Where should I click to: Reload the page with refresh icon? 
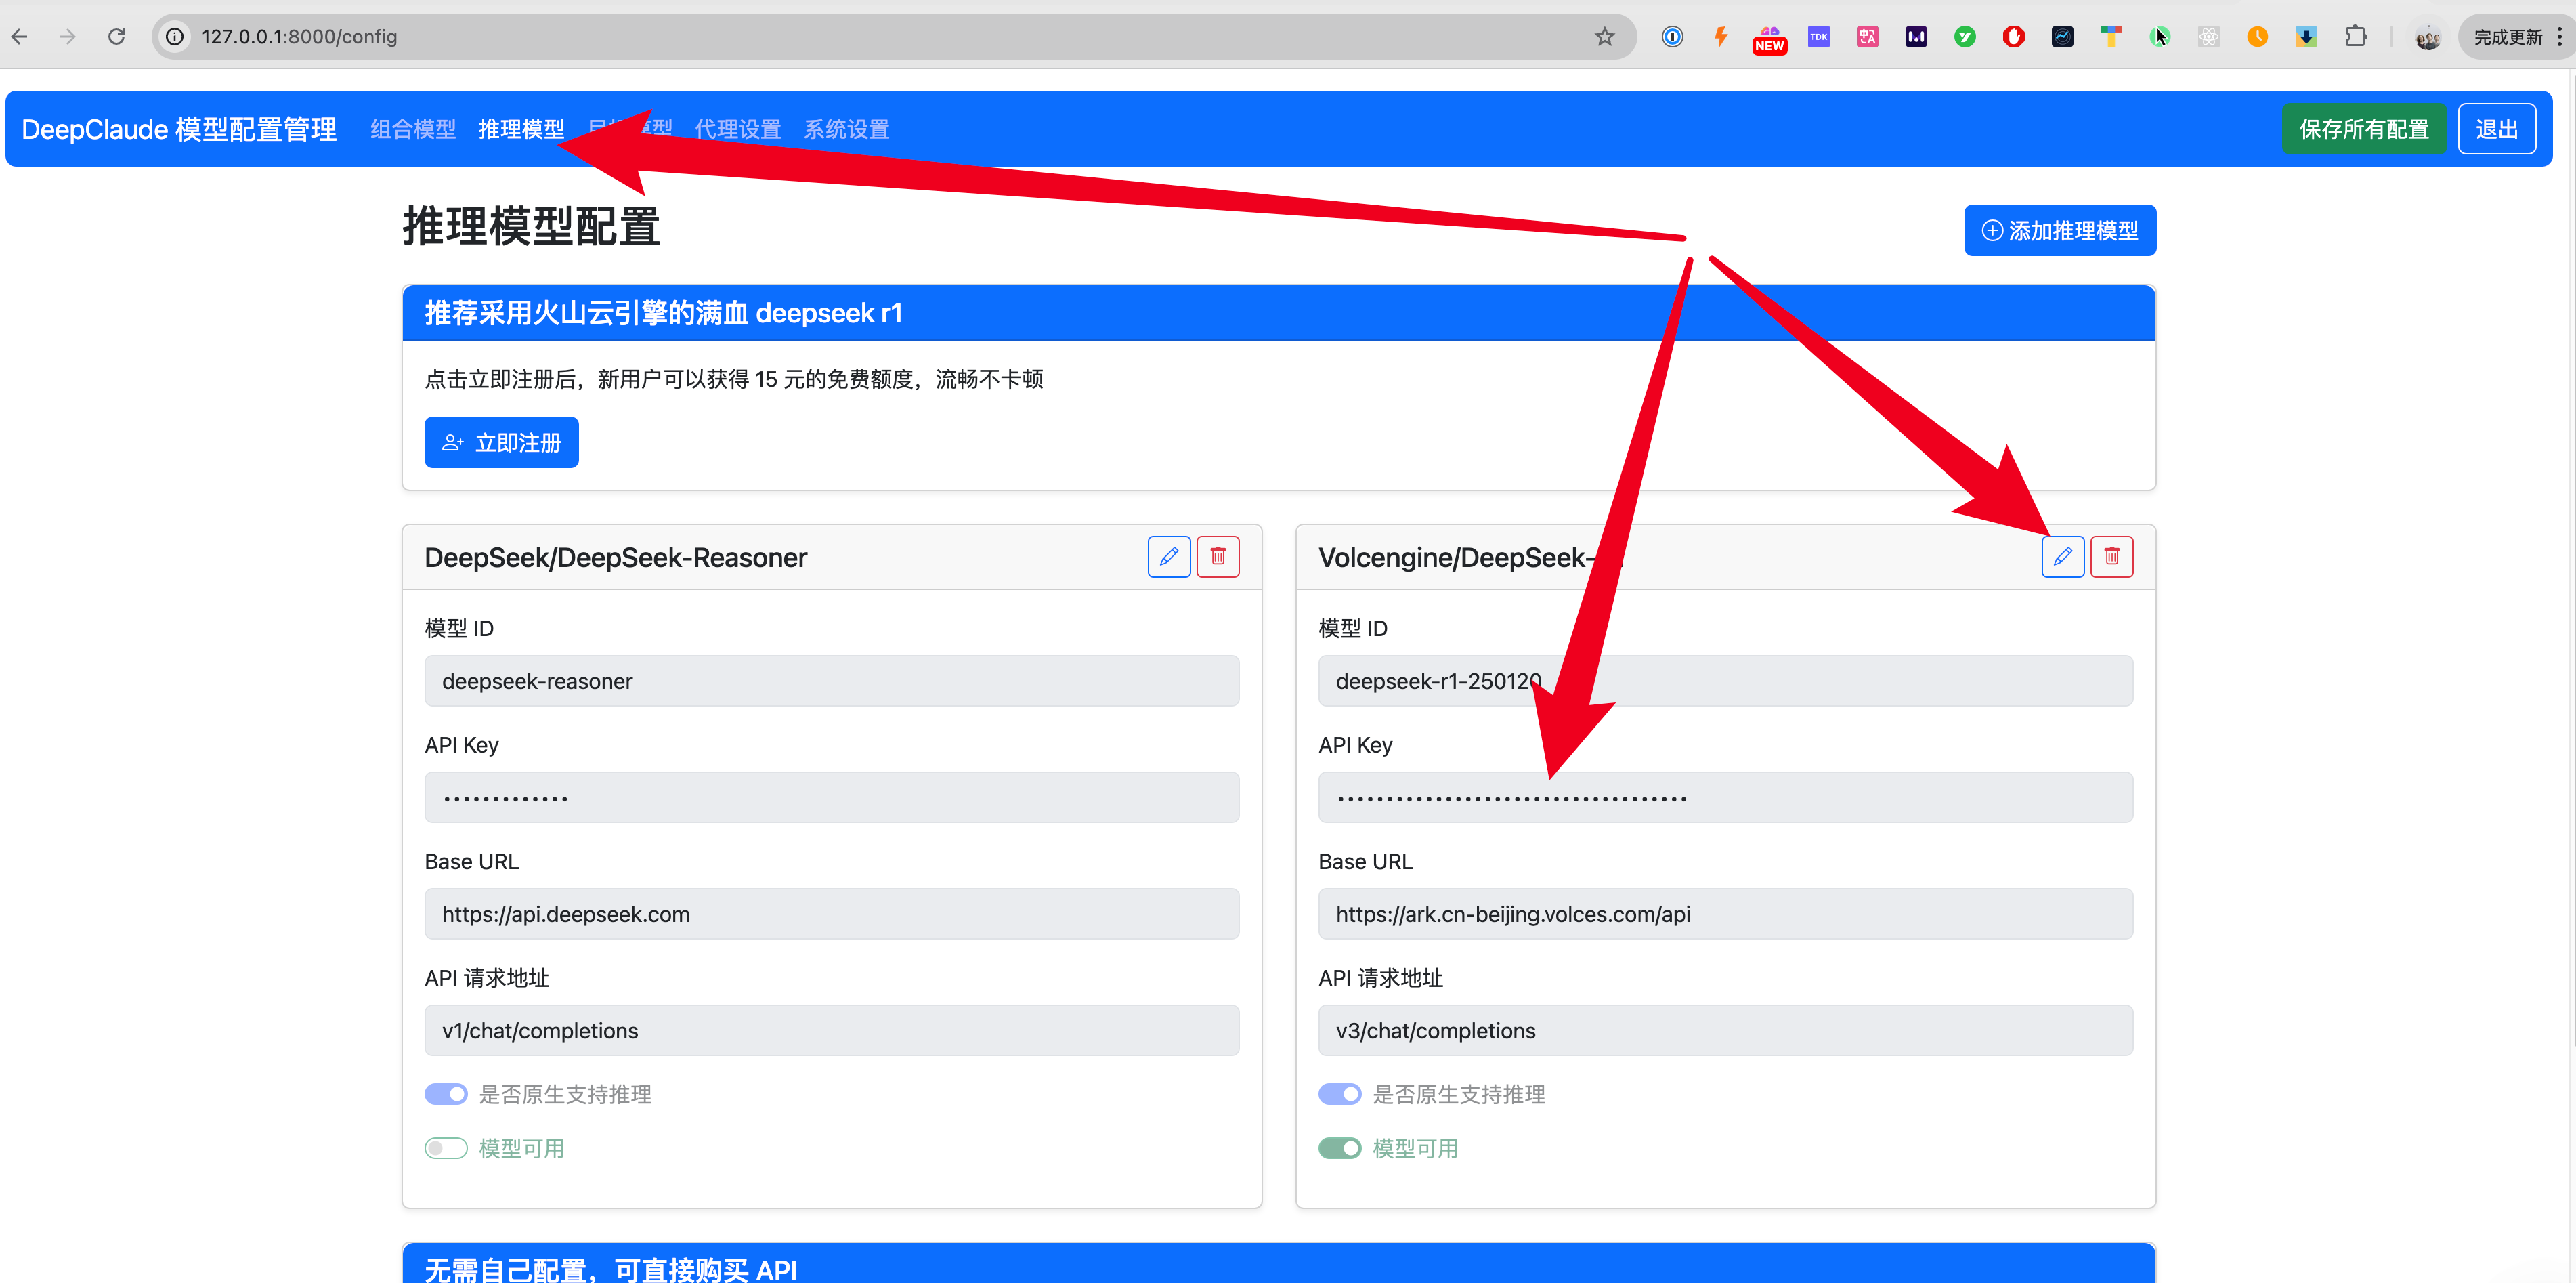(x=116, y=36)
